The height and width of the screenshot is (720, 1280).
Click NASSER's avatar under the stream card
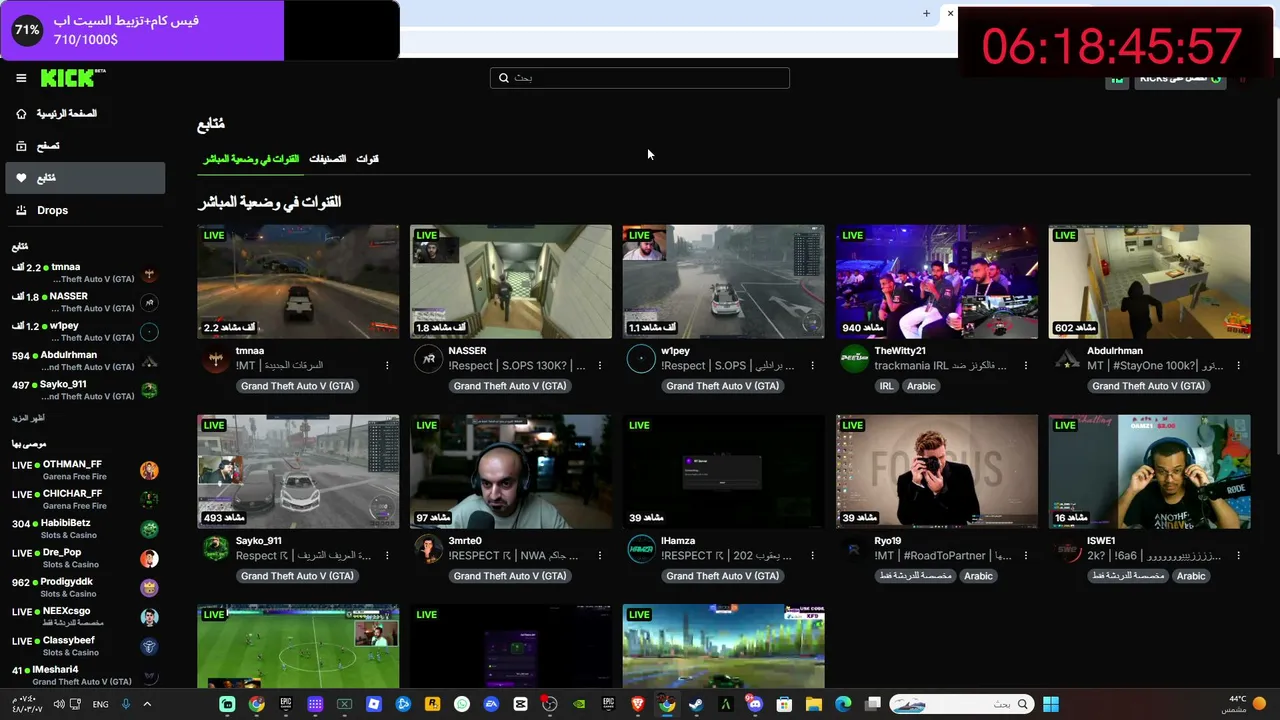pyautogui.click(x=429, y=359)
